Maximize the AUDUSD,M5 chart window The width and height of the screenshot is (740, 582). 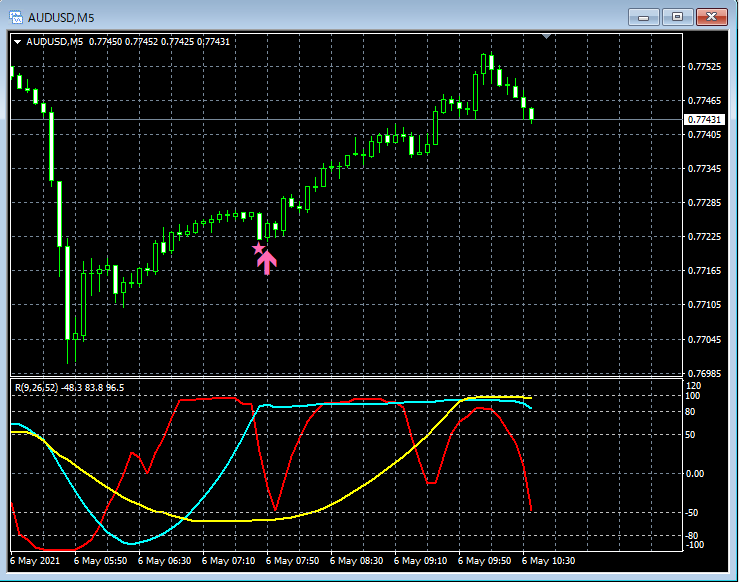(677, 17)
